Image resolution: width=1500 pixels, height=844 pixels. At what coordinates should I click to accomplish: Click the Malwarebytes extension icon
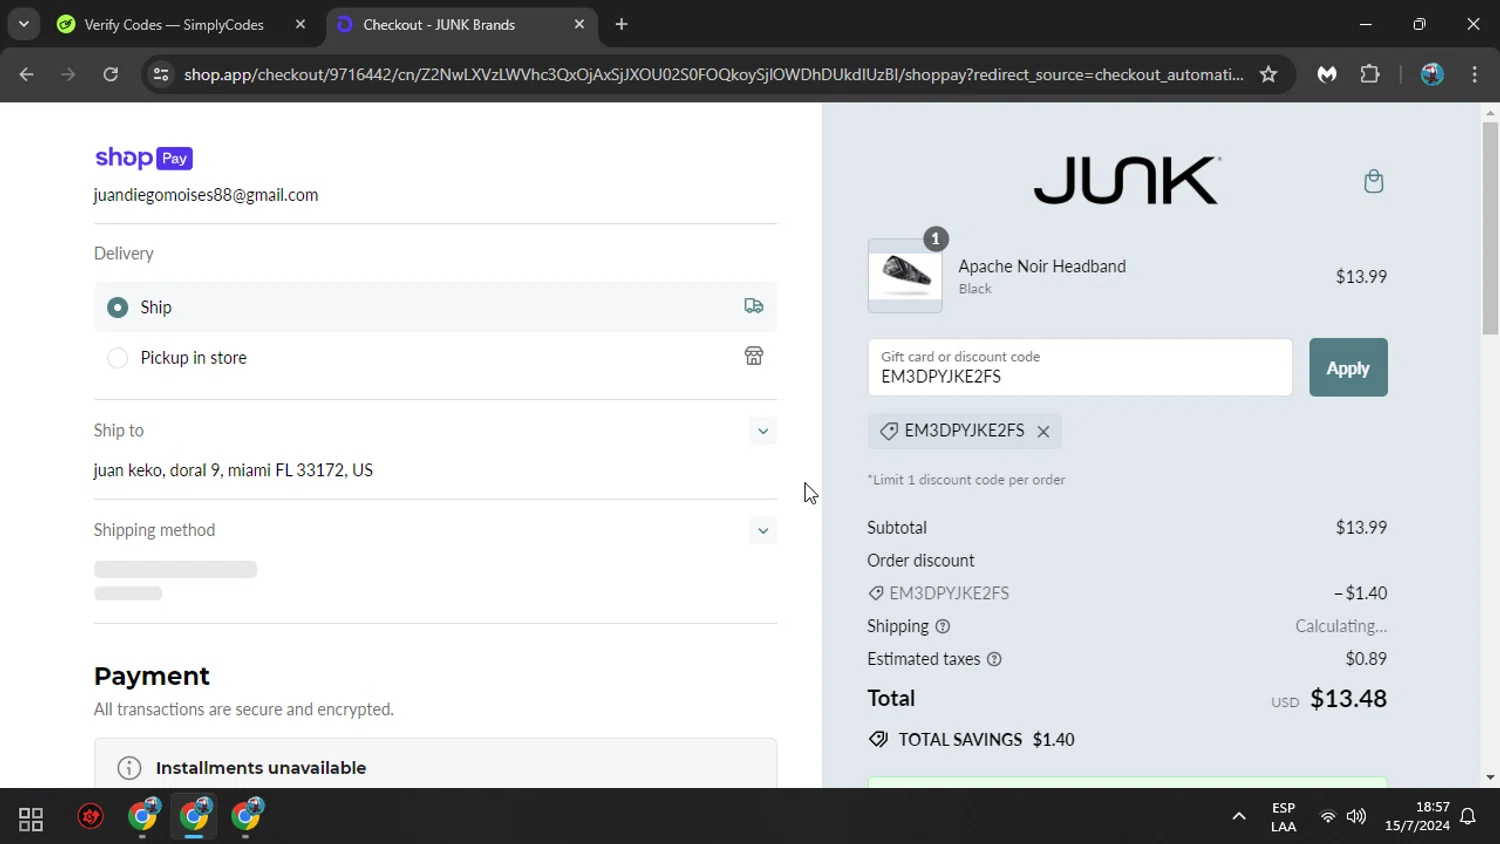1327,74
